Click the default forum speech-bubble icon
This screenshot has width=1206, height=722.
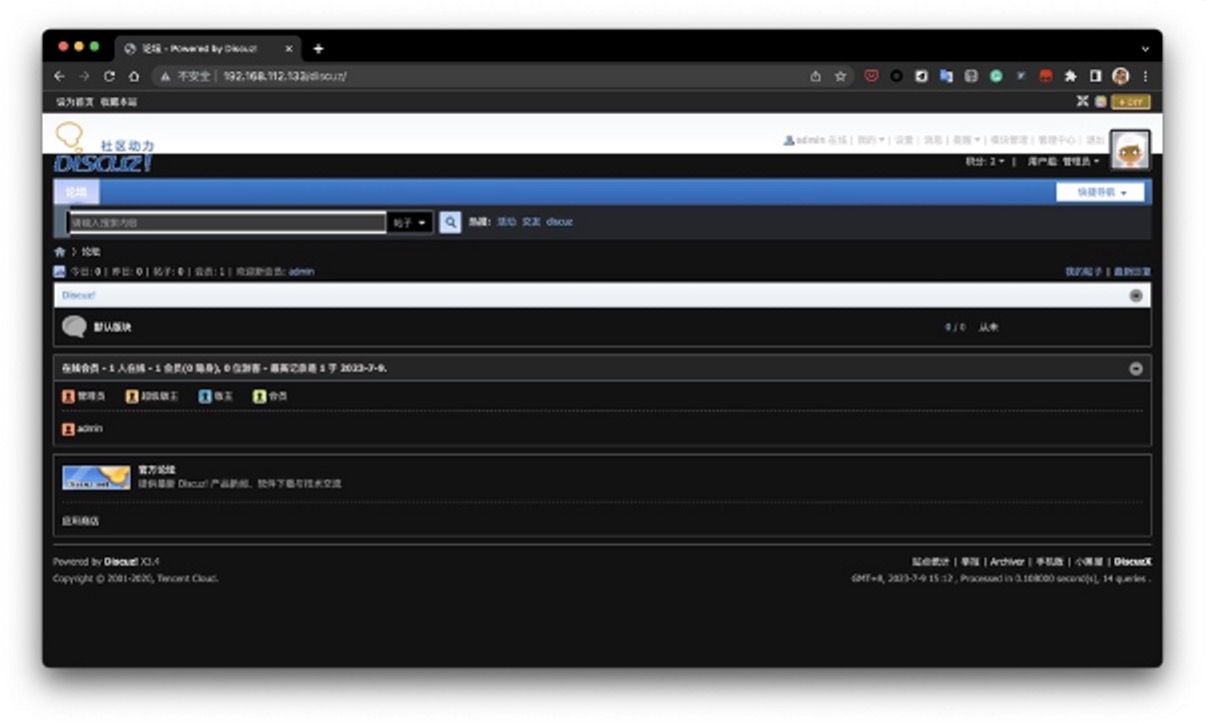click(x=74, y=326)
